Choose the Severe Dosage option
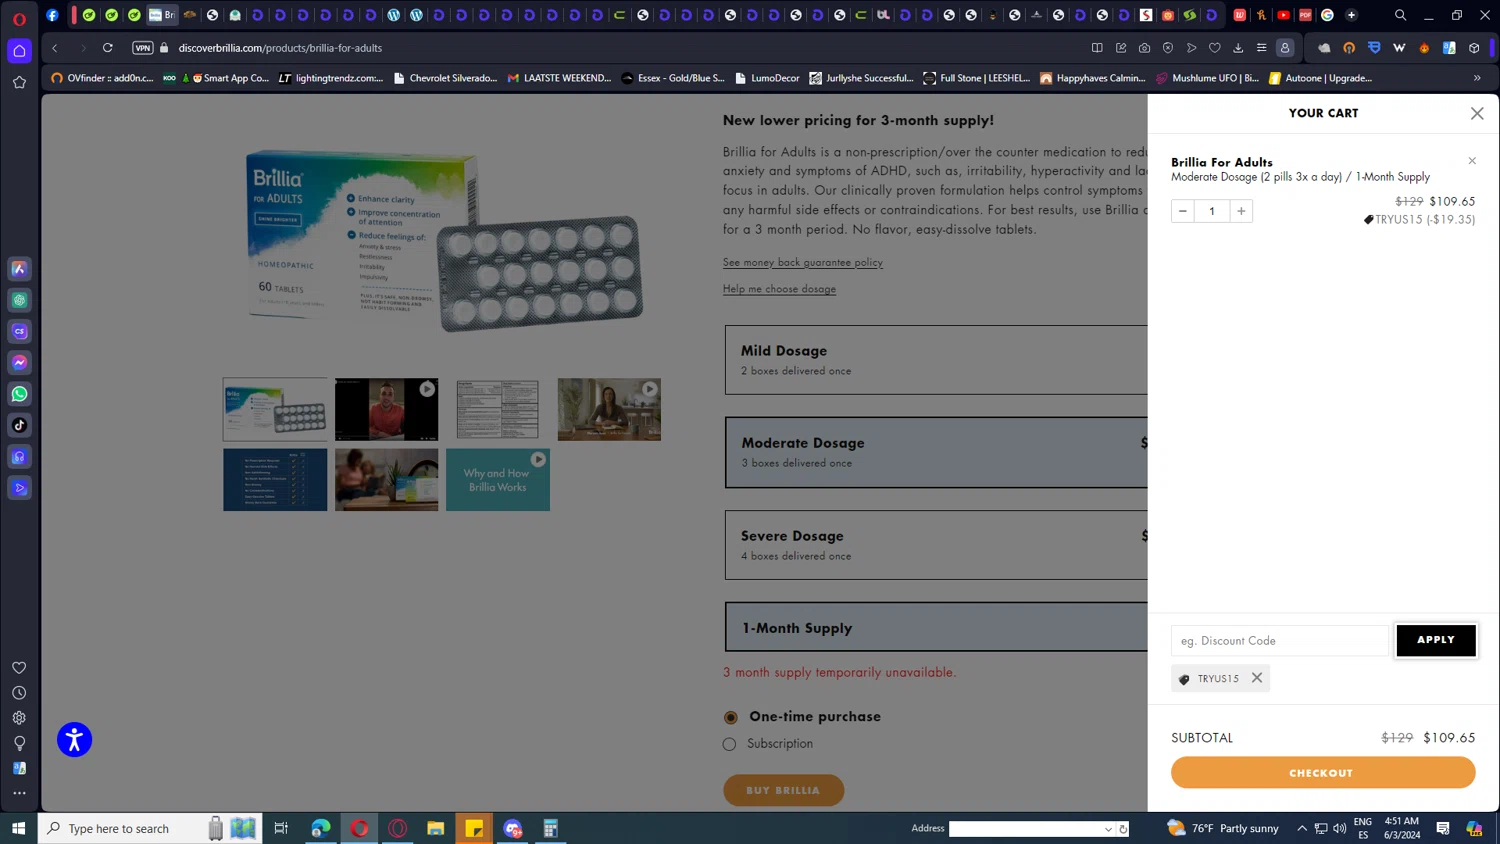1500x844 pixels. click(x=936, y=545)
